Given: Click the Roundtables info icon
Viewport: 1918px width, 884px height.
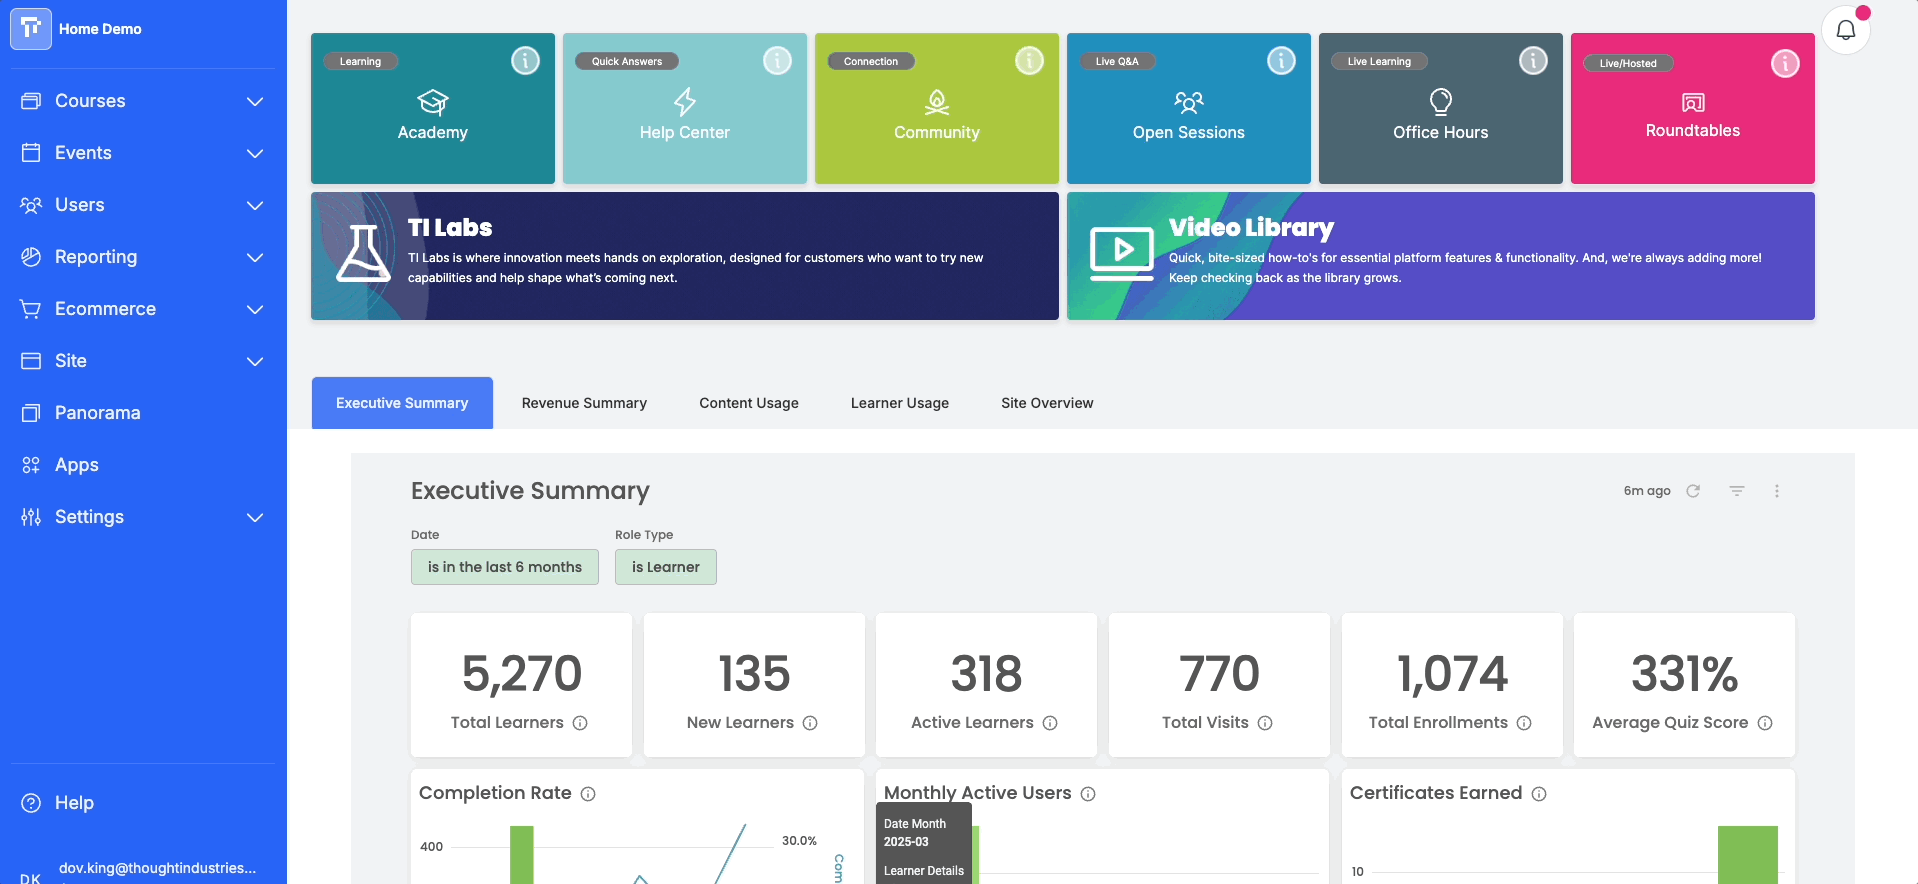Looking at the screenshot, I should coord(1785,63).
